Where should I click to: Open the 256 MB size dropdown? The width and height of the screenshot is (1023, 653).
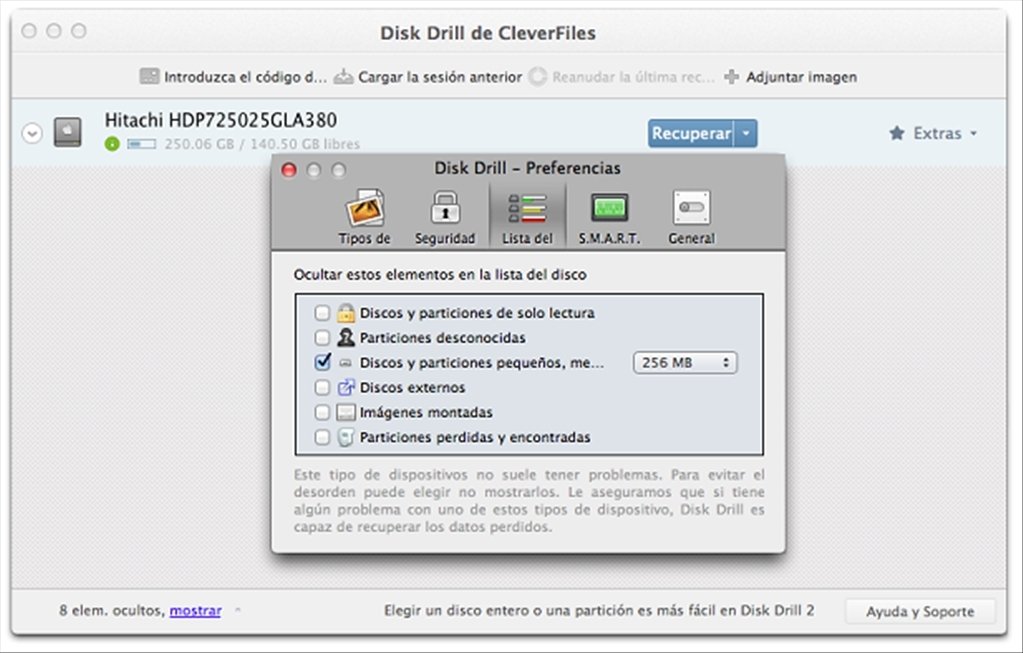tap(685, 363)
